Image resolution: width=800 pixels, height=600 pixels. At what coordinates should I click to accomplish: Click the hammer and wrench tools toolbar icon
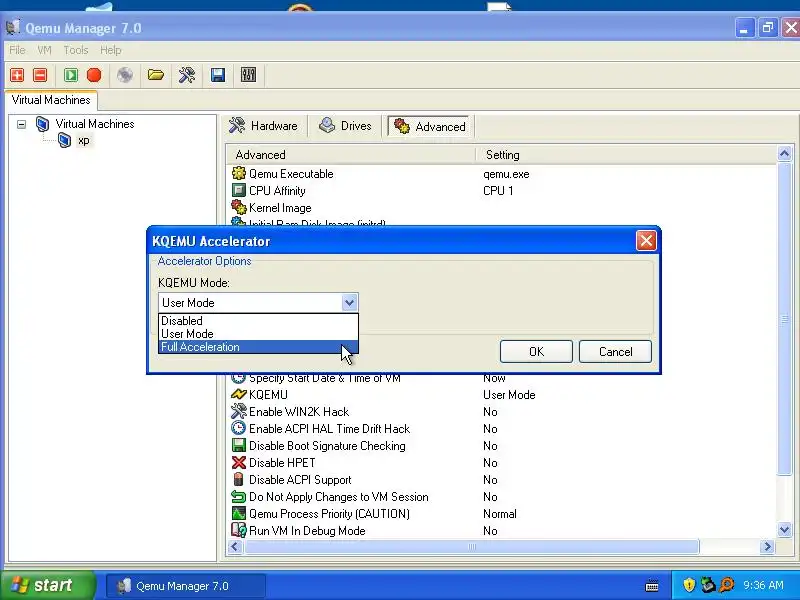pyautogui.click(x=187, y=75)
